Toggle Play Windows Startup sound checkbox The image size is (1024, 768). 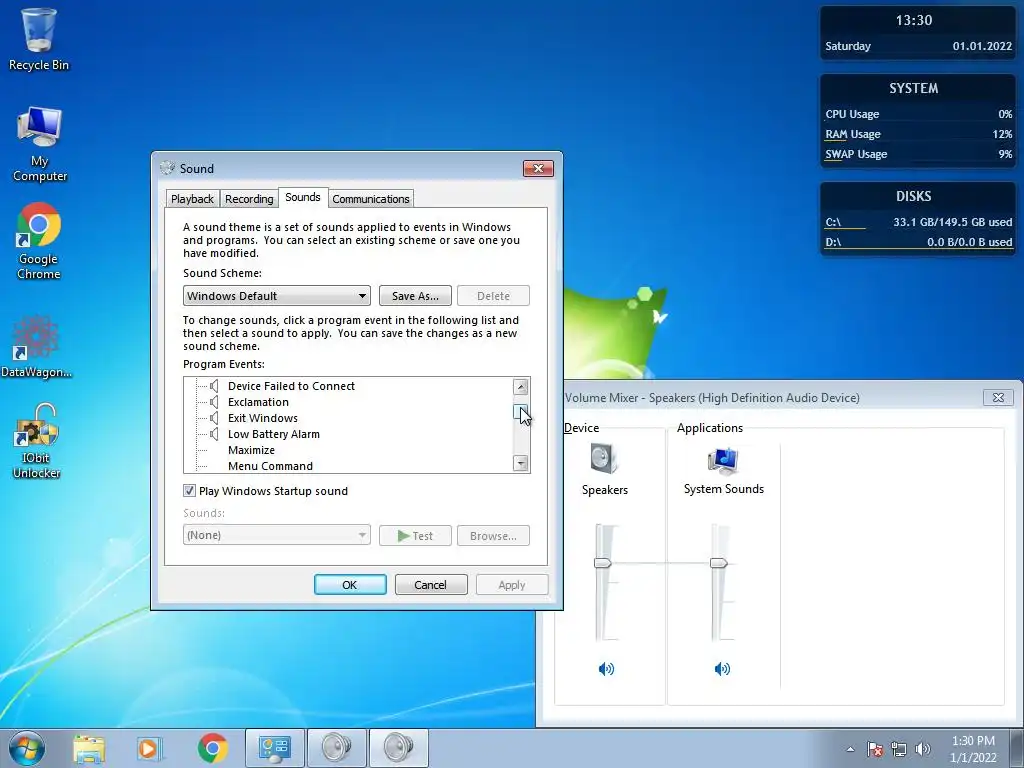click(189, 490)
